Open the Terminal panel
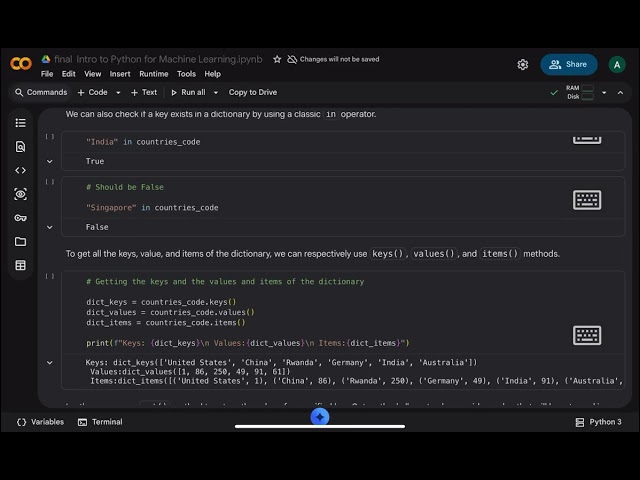Viewport: 640px width, 480px height. coord(100,422)
